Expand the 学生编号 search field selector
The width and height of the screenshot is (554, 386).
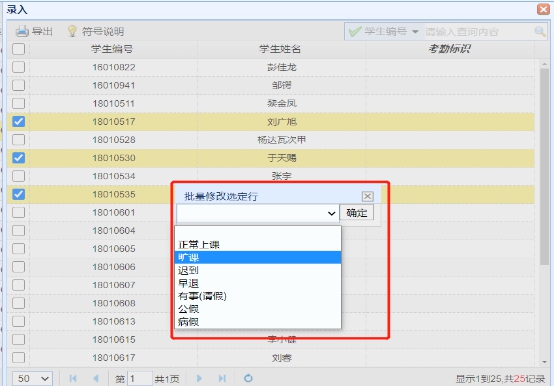[x=391, y=31]
